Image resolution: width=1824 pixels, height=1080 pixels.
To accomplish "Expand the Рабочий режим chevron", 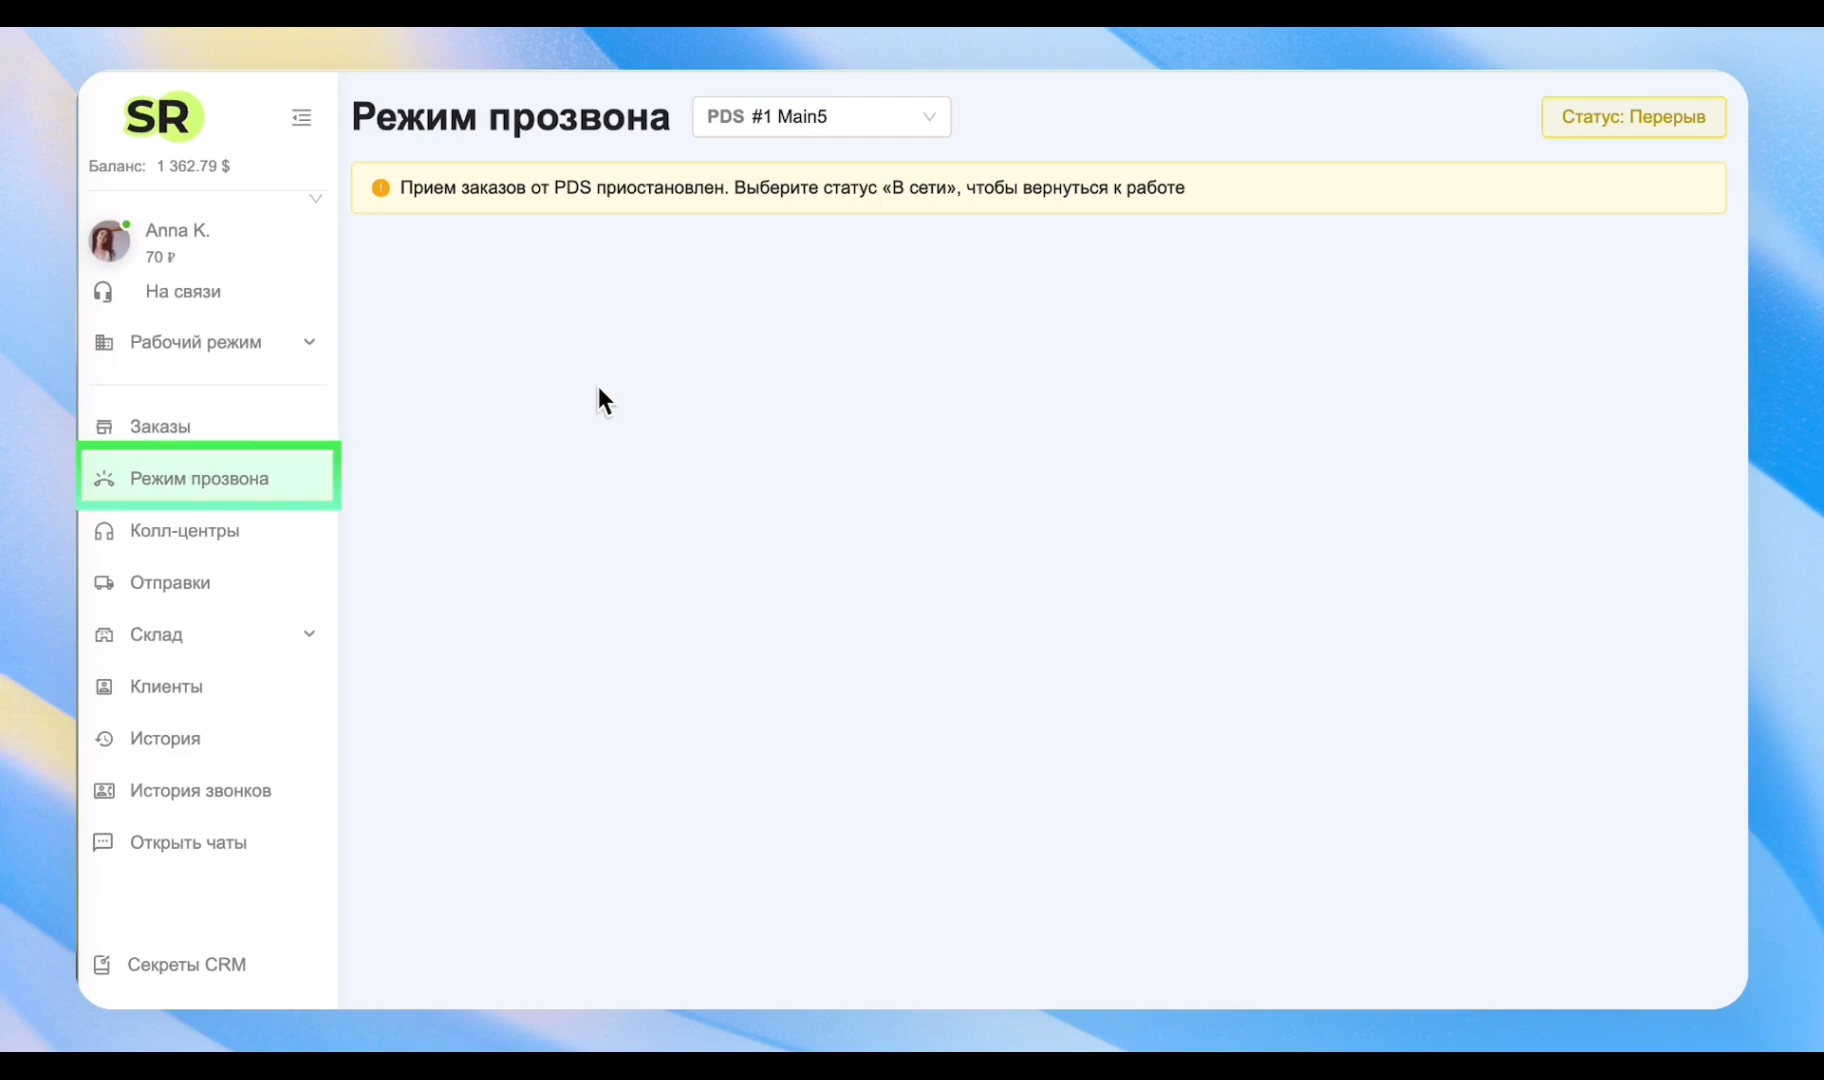I will [309, 342].
